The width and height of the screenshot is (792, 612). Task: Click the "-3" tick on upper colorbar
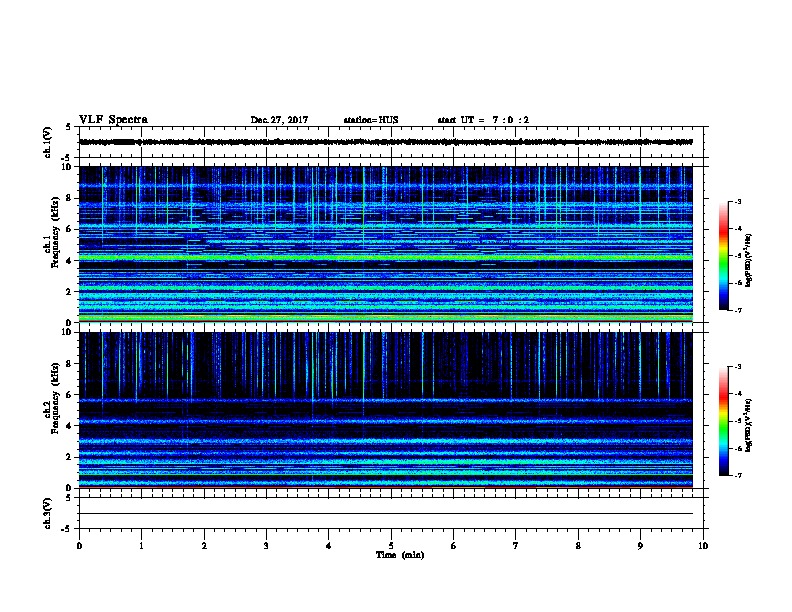coord(737,202)
